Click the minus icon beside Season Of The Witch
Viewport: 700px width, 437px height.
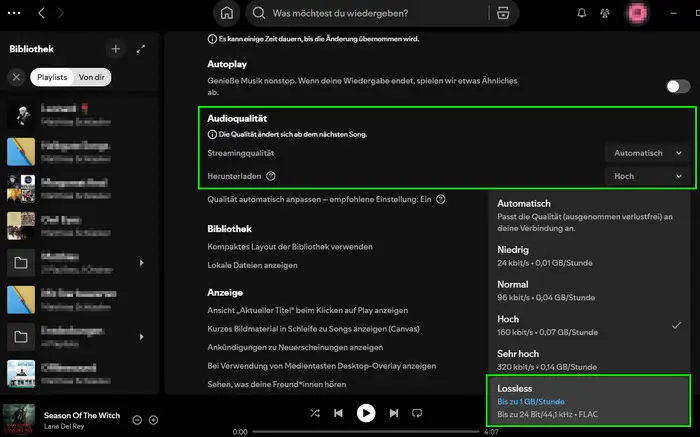tap(137, 420)
